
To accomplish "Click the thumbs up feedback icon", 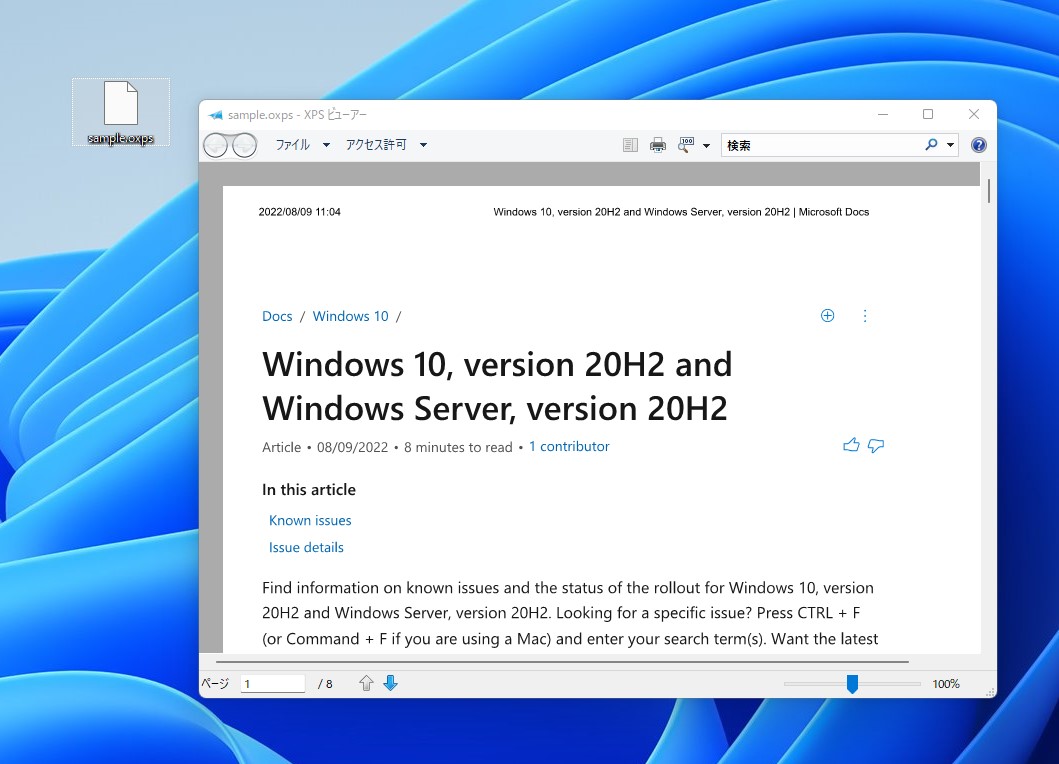I will coord(851,445).
